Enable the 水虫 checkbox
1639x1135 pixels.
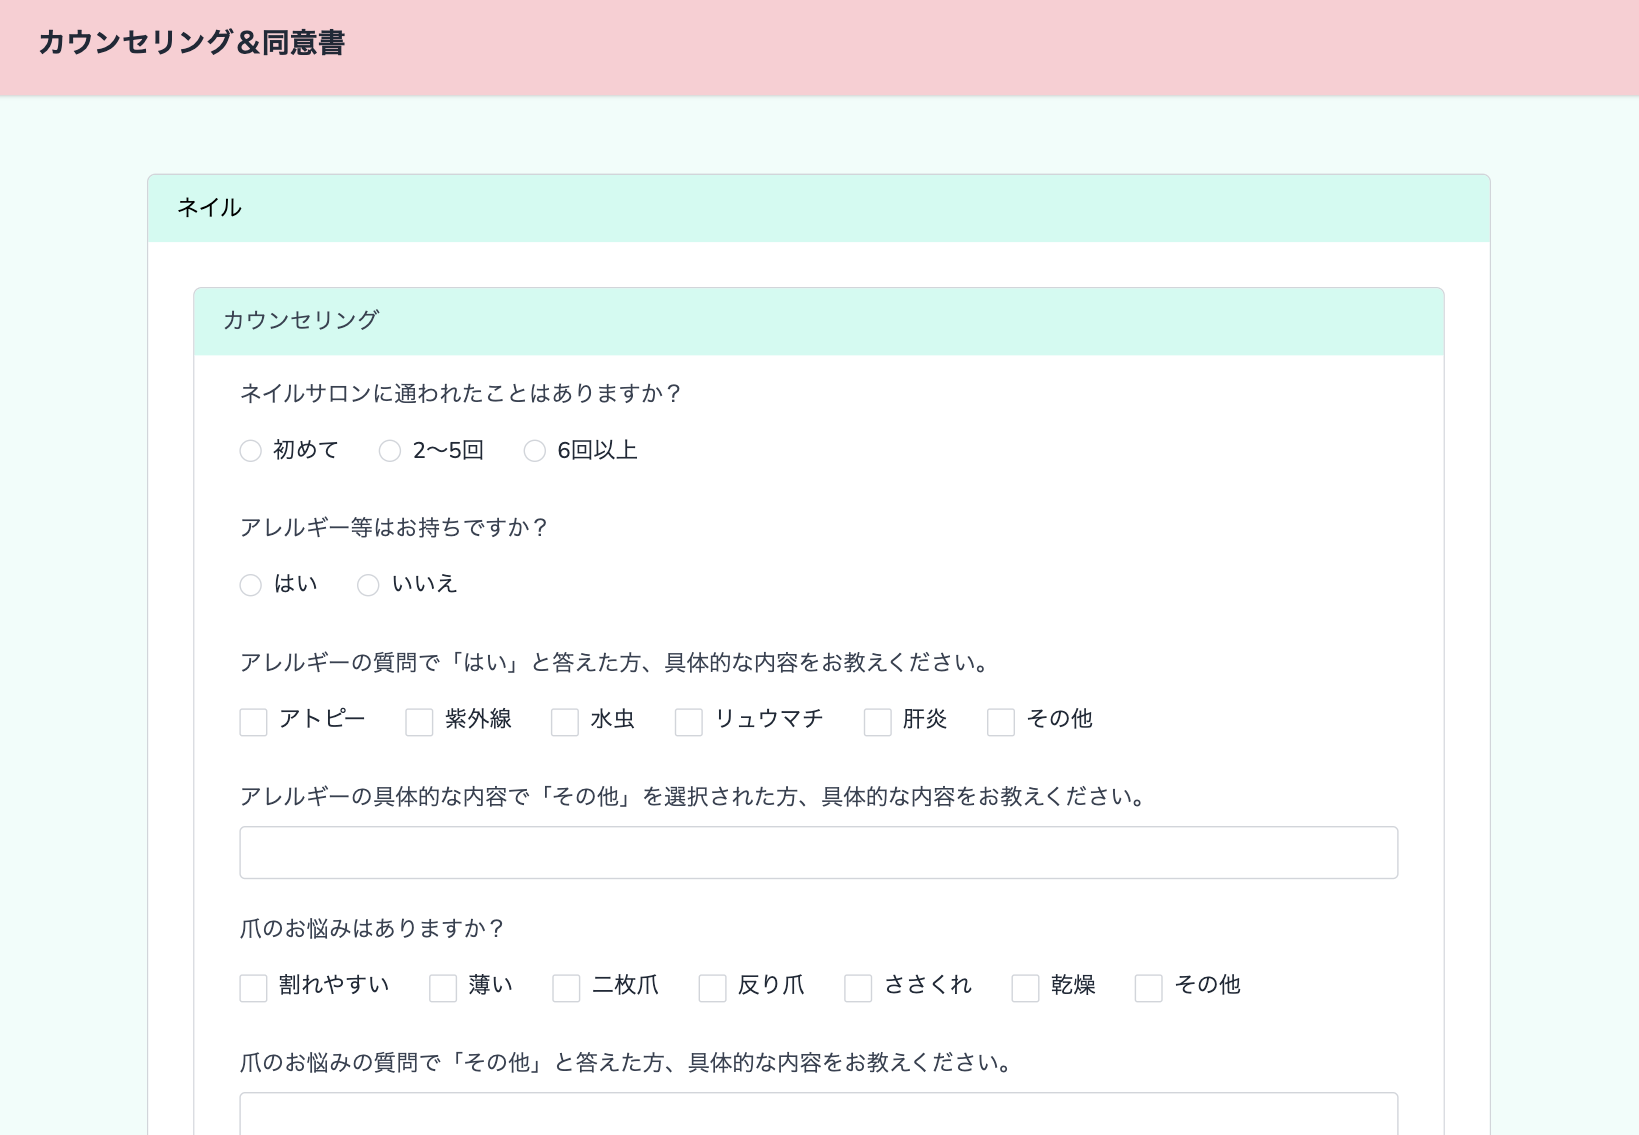565,722
